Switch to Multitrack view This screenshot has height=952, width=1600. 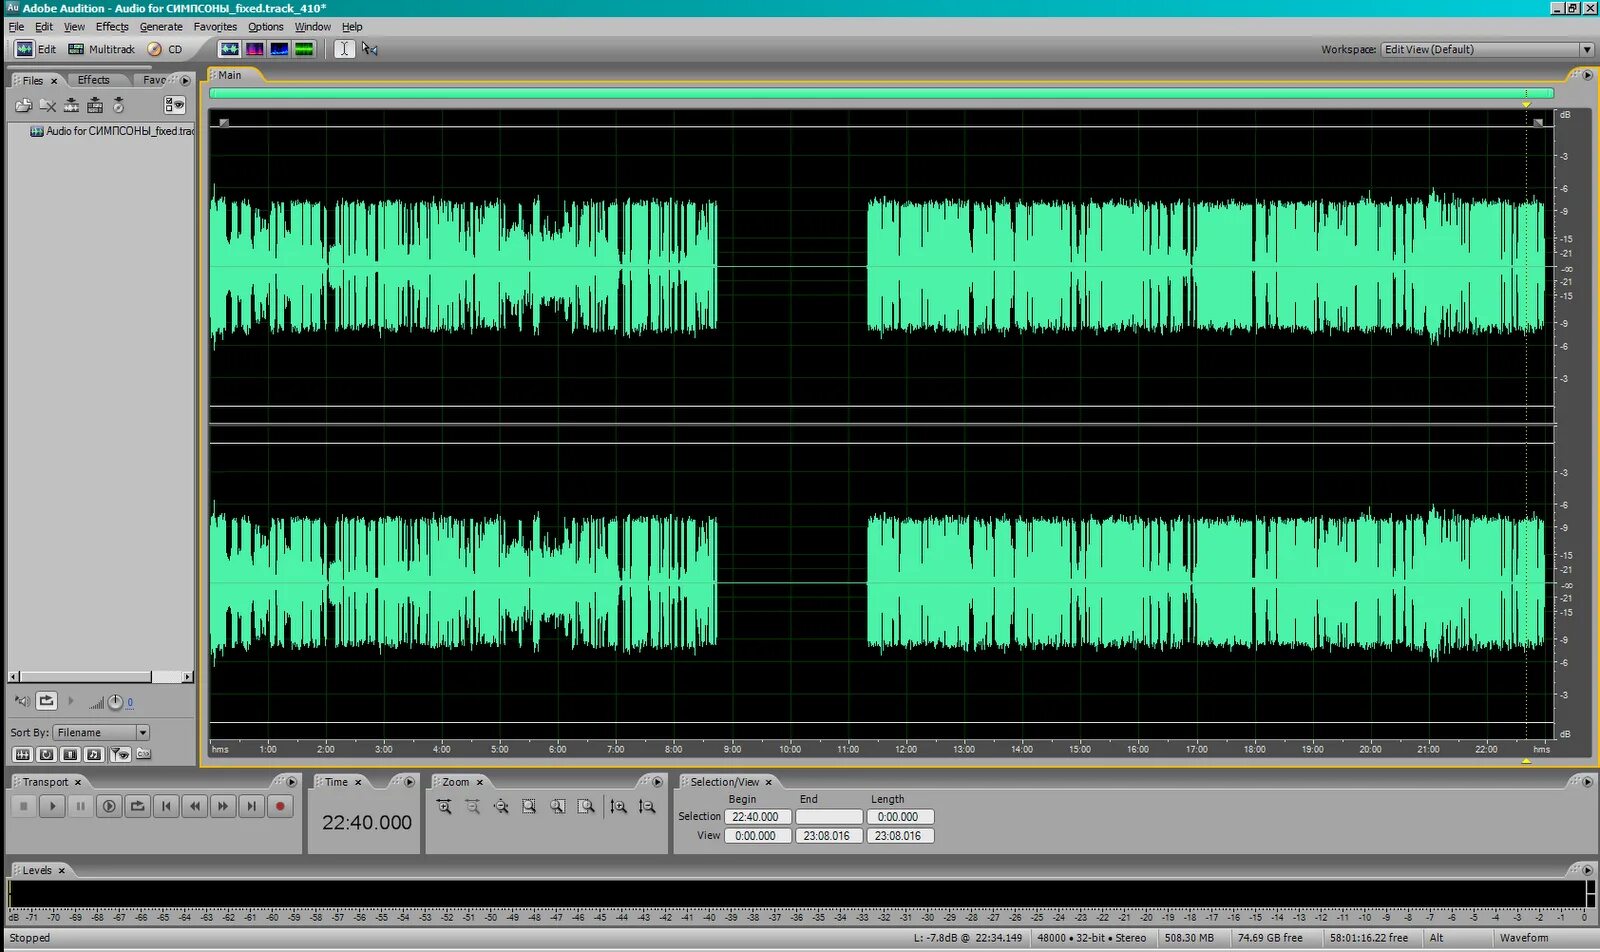point(101,49)
